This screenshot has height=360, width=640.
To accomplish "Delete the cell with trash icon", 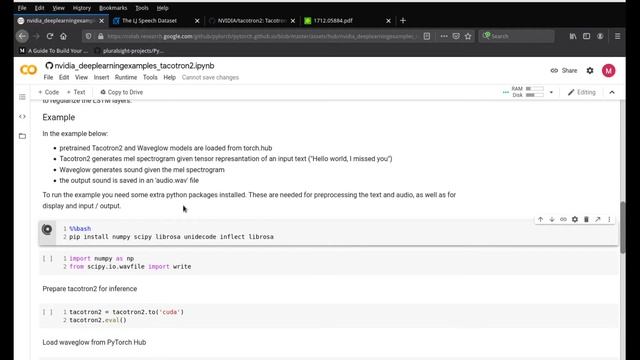I will click(586, 220).
